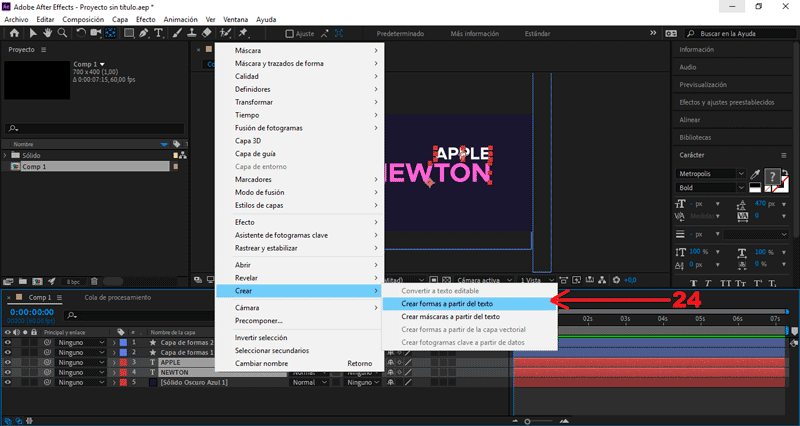800x426 pixels.
Task: Click the red label swatch of layer 5
Action: pyautogui.click(x=123, y=382)
